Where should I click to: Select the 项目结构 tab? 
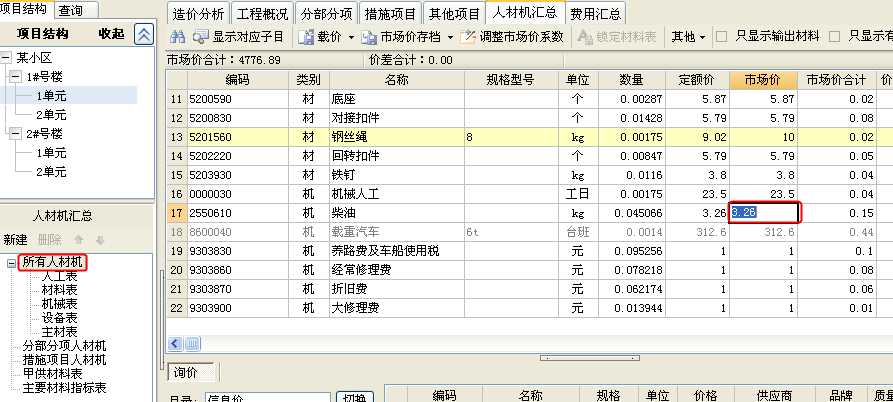(24, 9)
